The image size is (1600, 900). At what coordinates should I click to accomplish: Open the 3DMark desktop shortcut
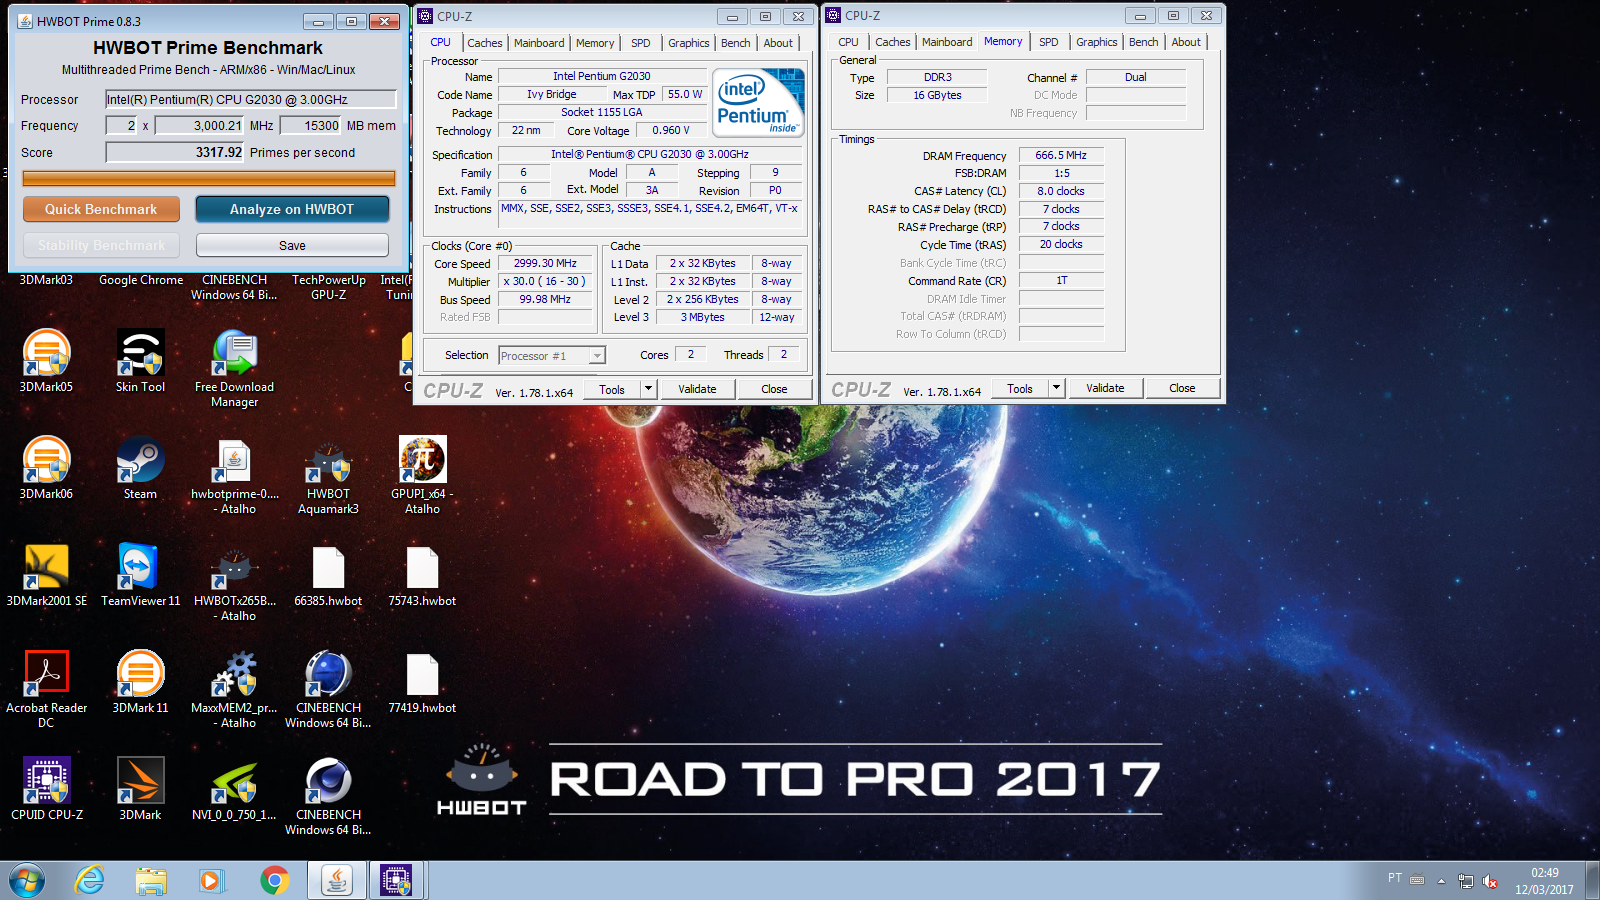coord(140,788)
